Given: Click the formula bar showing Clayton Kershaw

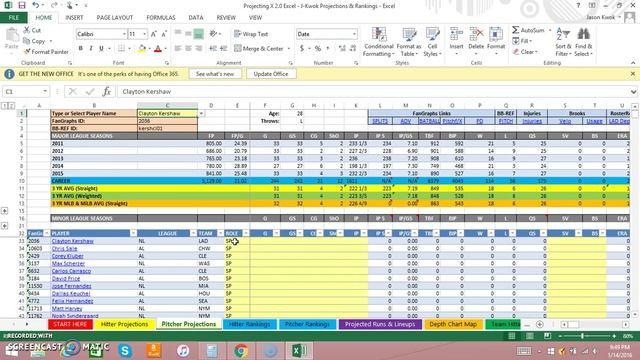Looking at the screenshot, I should [x=373, y=91].
